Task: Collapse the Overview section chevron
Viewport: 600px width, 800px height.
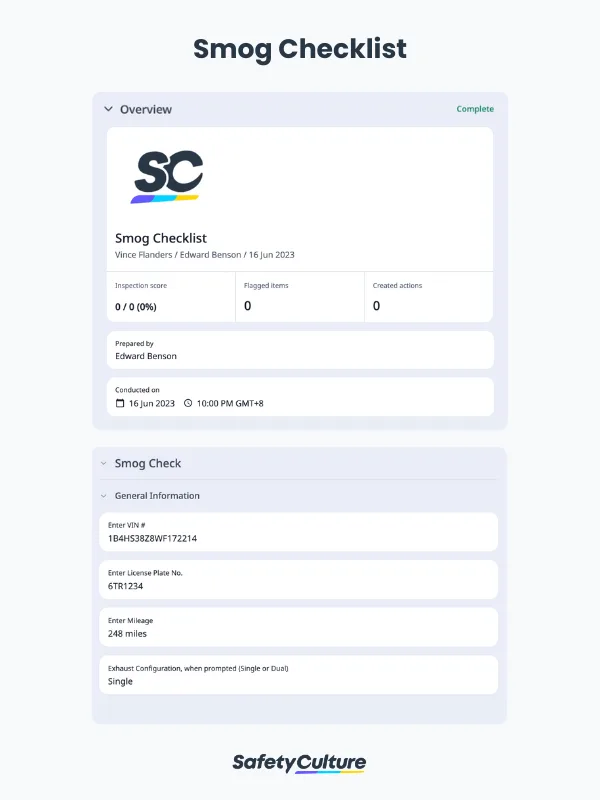Action: click(108, 109)
